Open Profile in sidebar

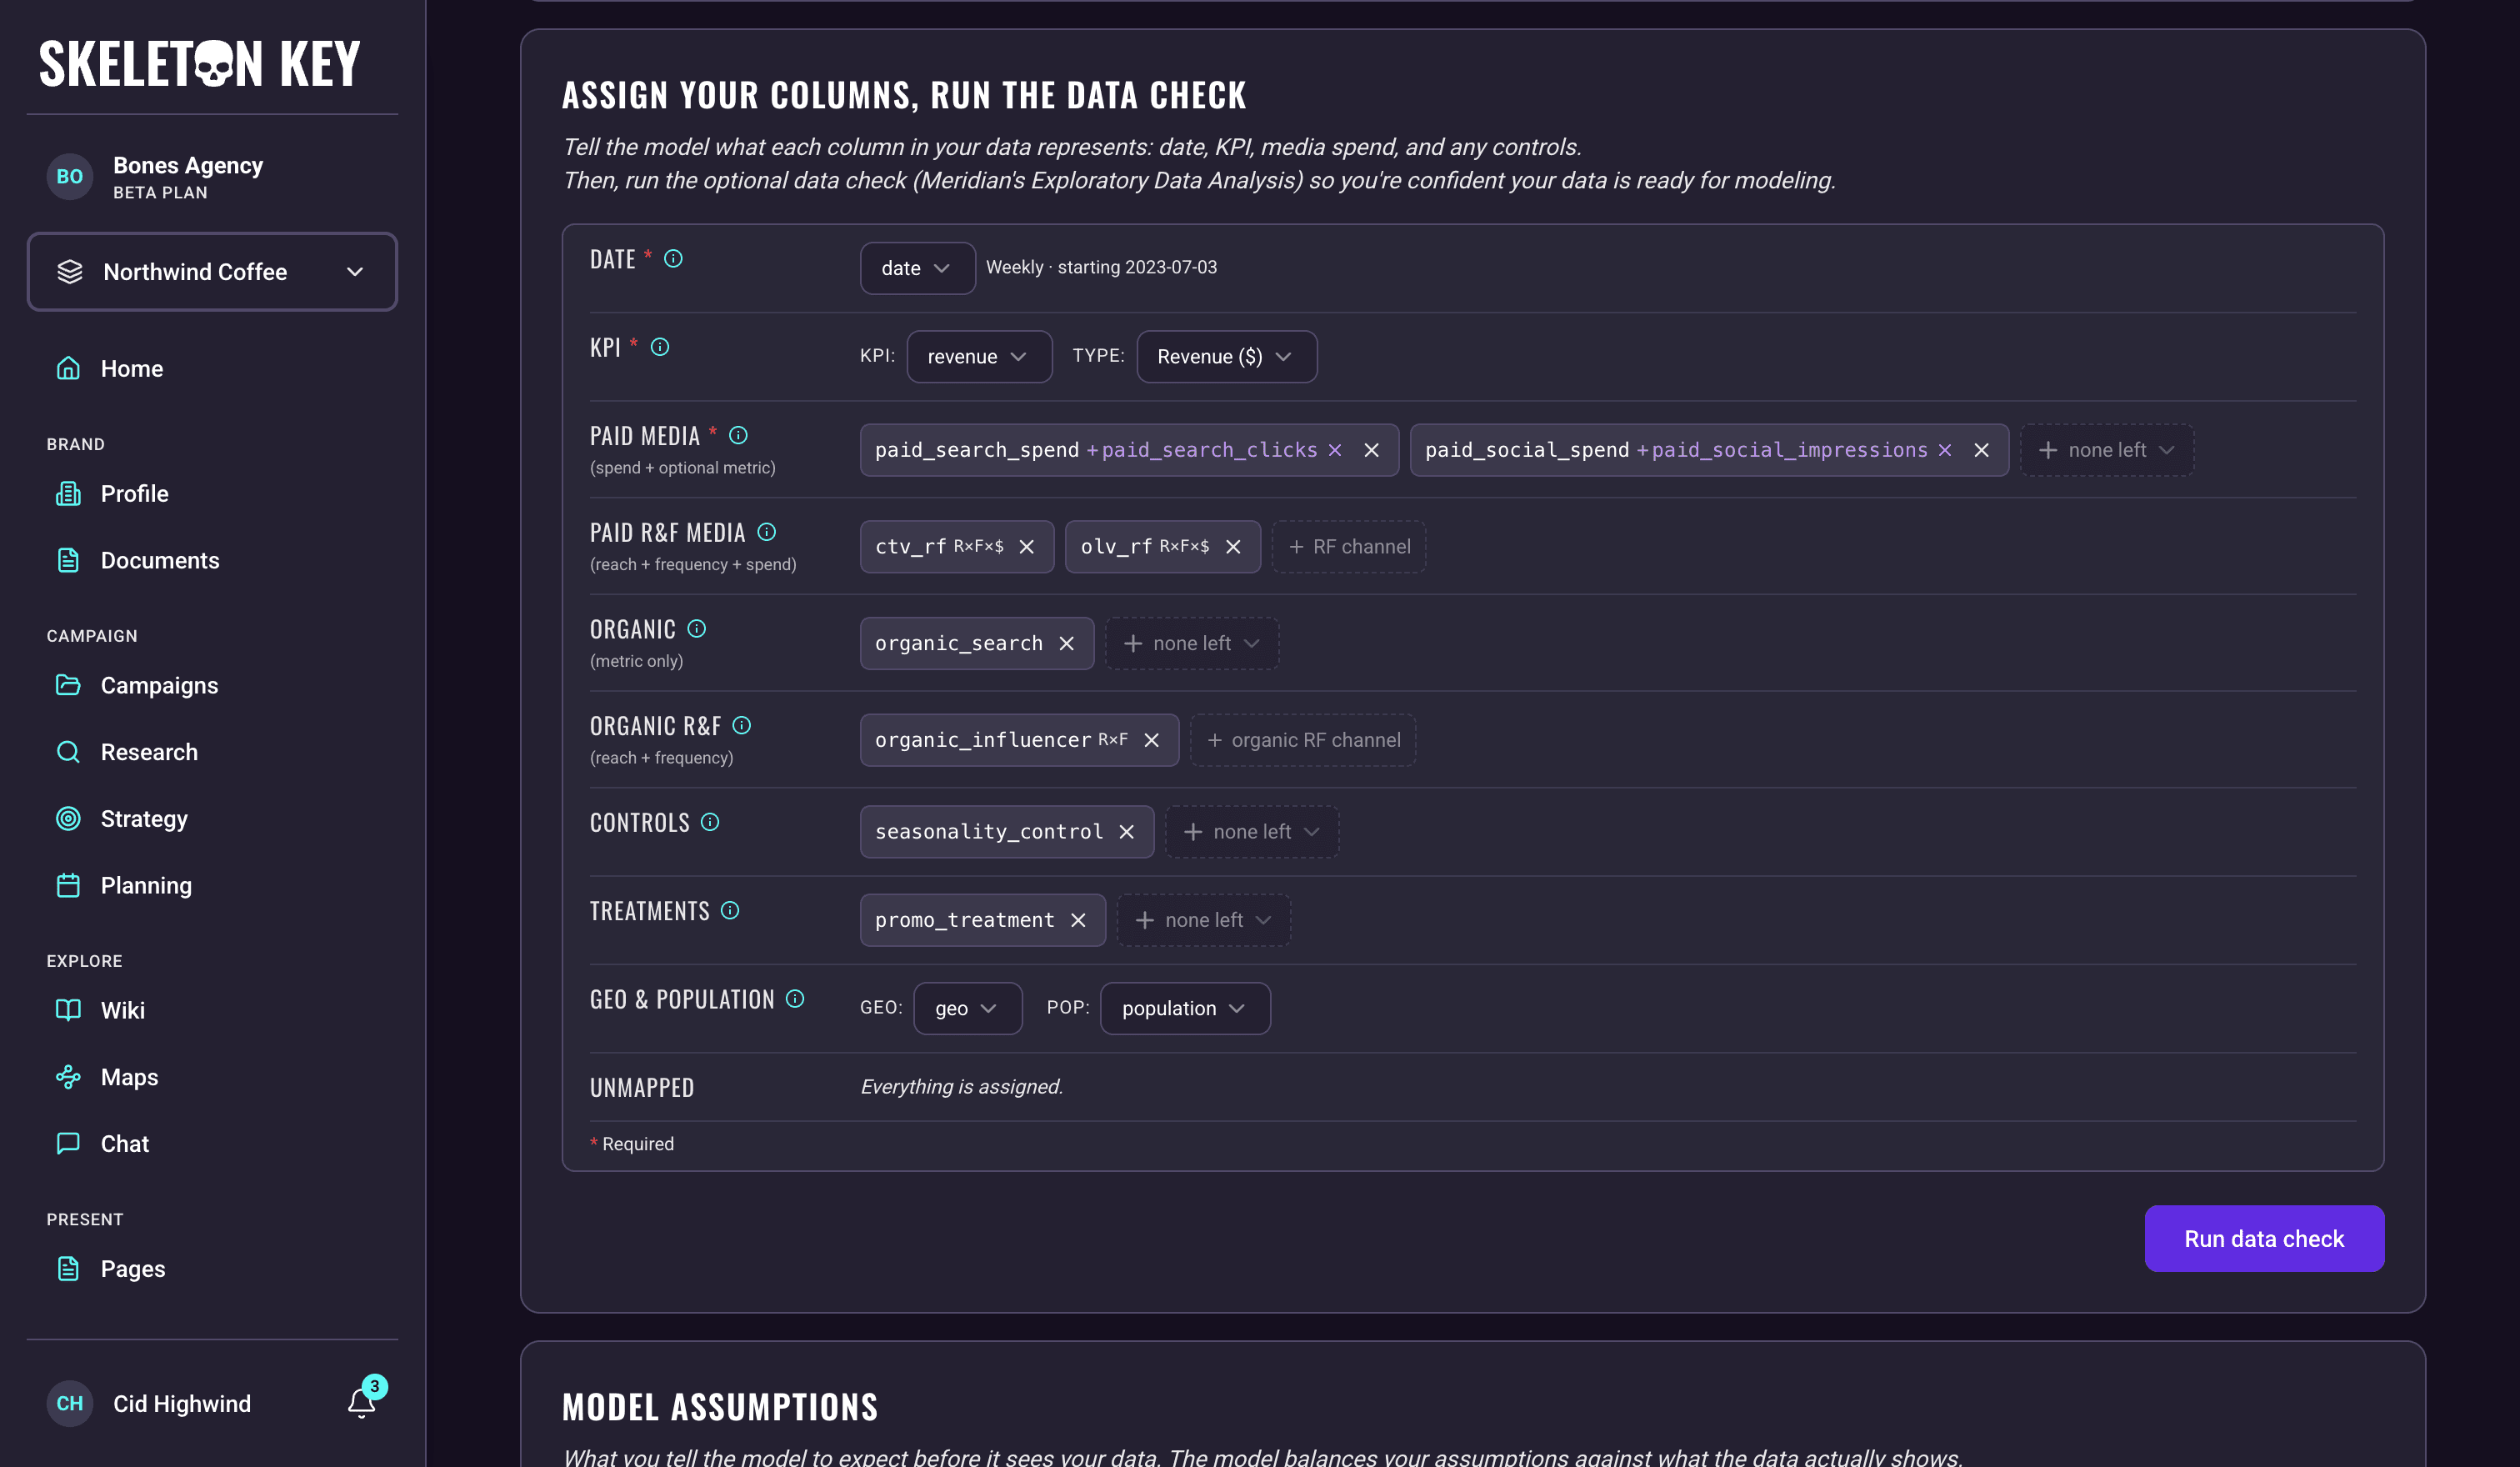point(134,494)
